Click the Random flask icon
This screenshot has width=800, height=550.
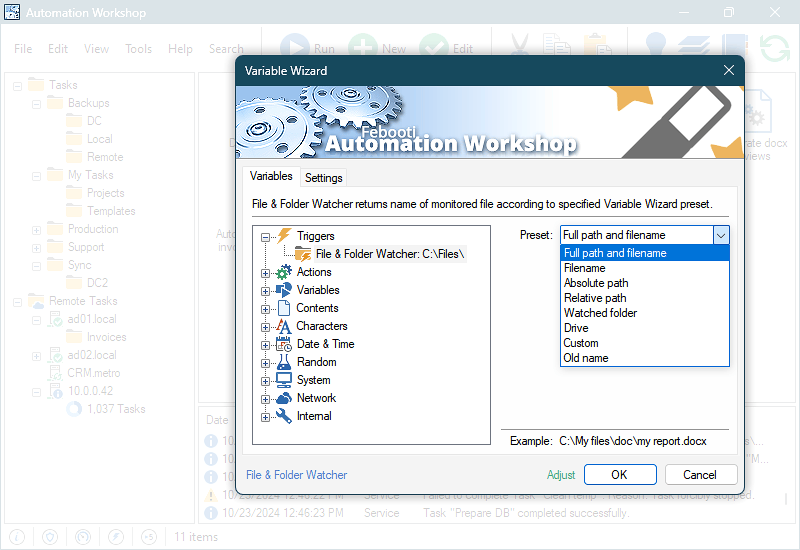tap(284, 362)
